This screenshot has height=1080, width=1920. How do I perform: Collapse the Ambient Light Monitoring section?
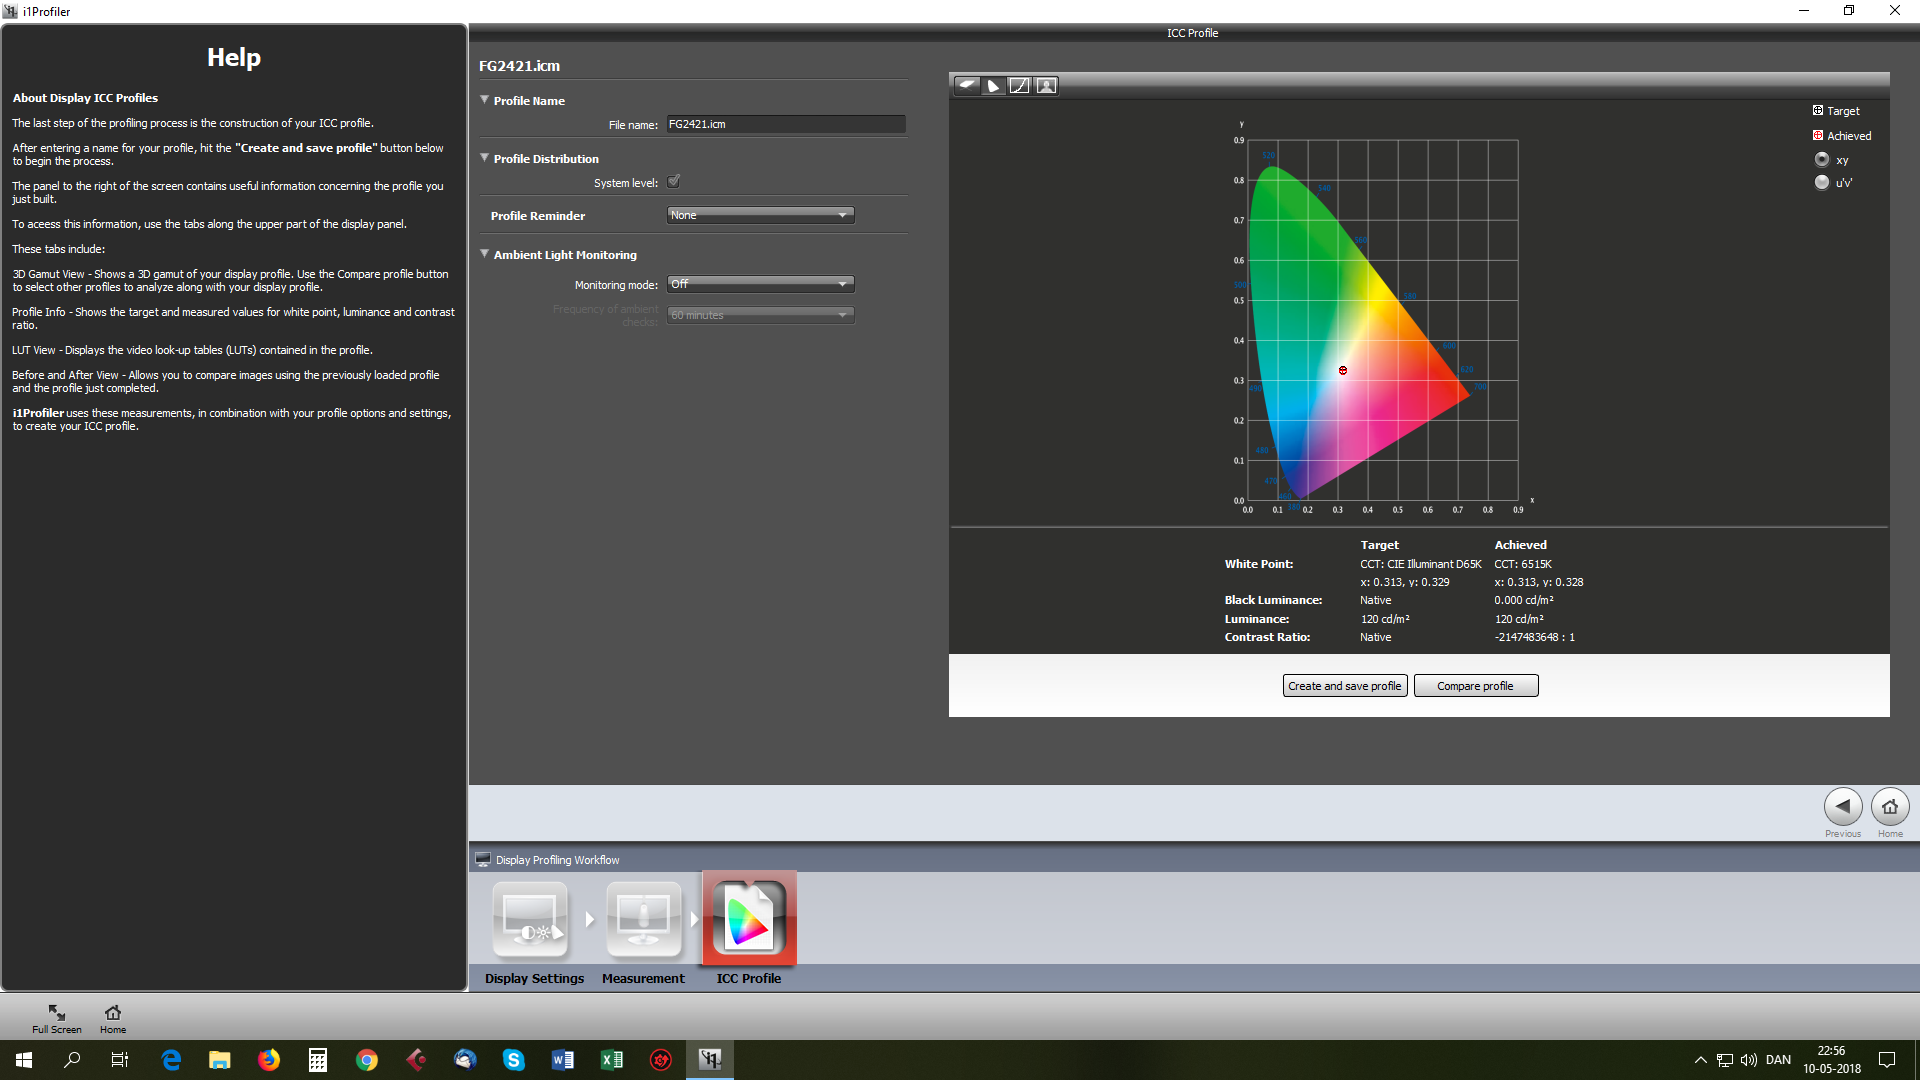[x=485, y=254]
